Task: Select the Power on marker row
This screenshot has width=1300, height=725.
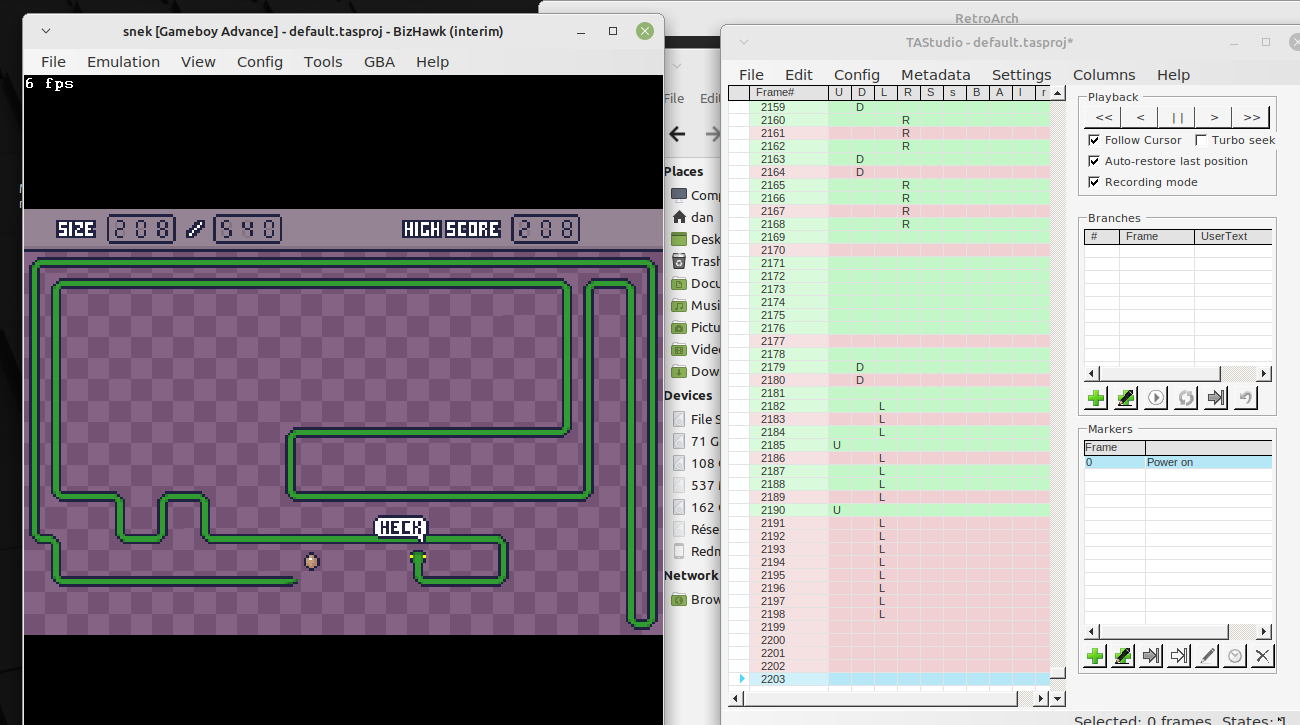Action: (1178, 462)
